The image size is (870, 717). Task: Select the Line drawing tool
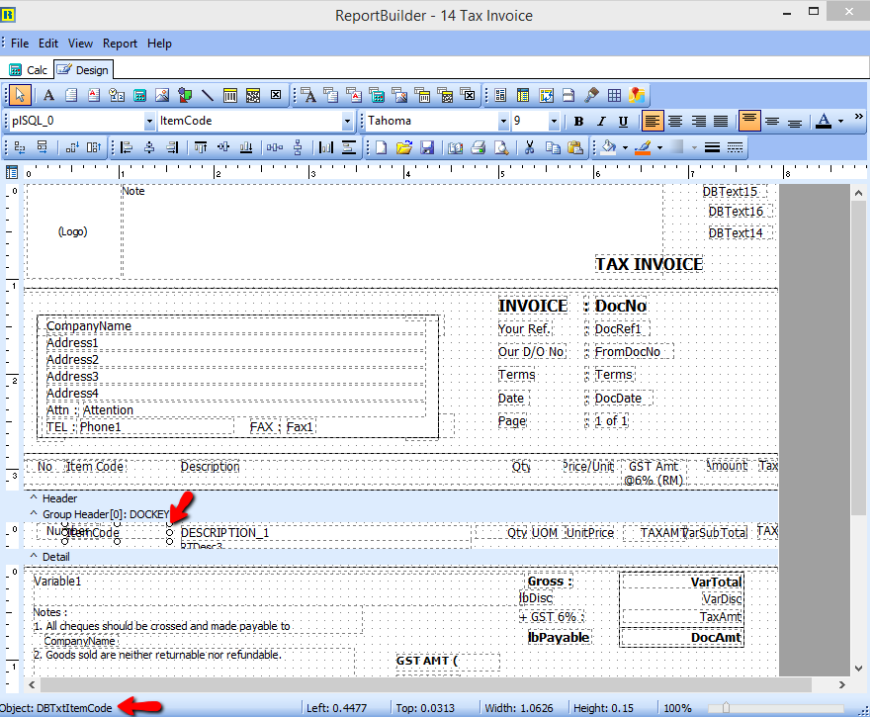[x=207, y=96]
